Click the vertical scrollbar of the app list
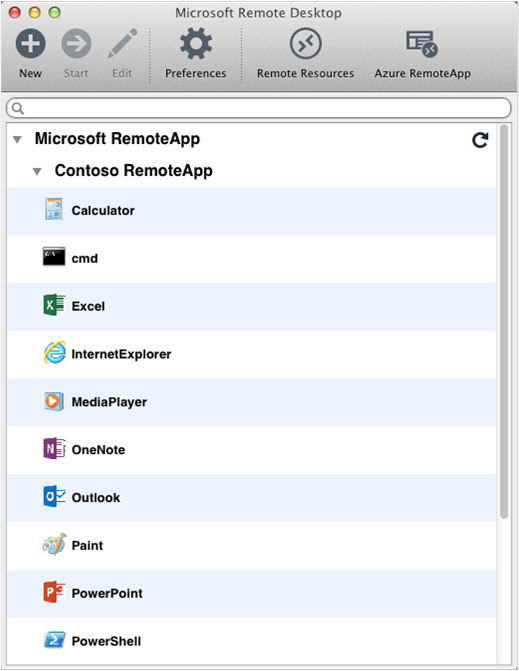 504,322
